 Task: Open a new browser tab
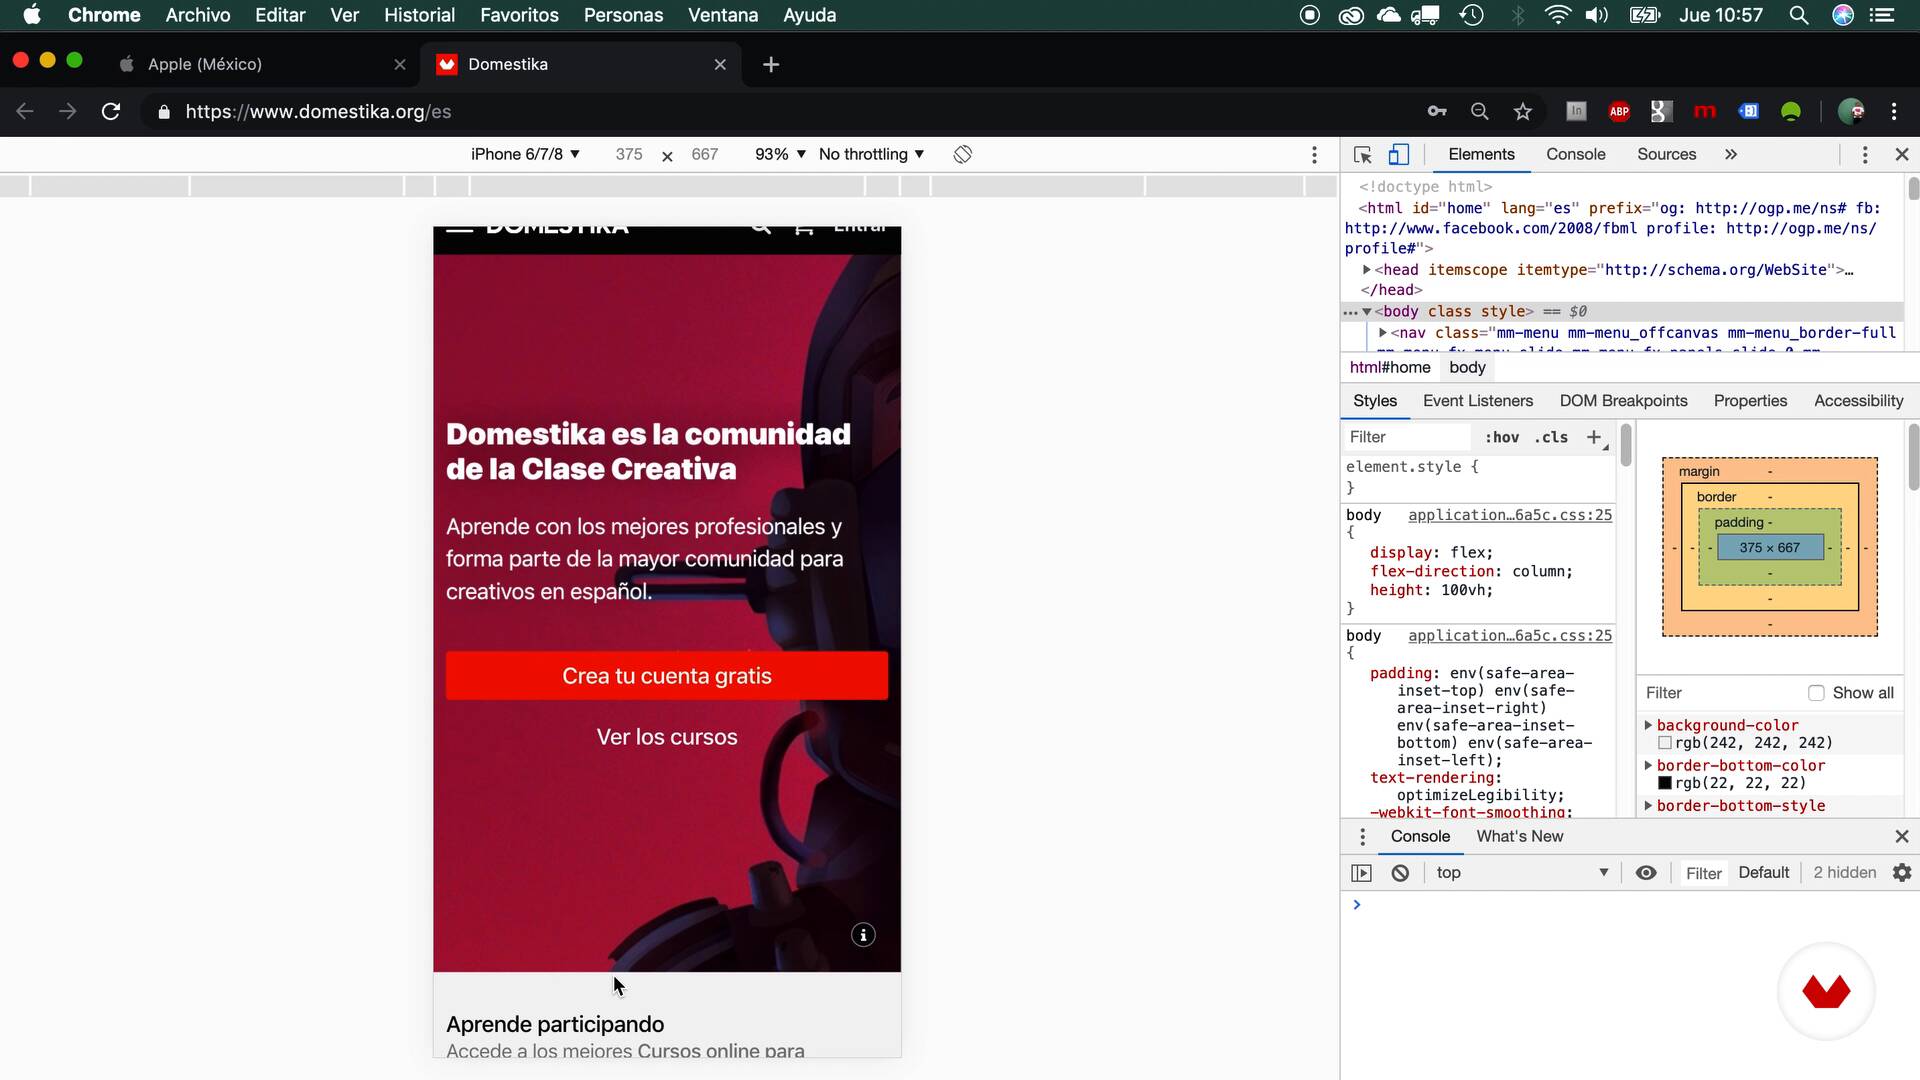point(771,64)
